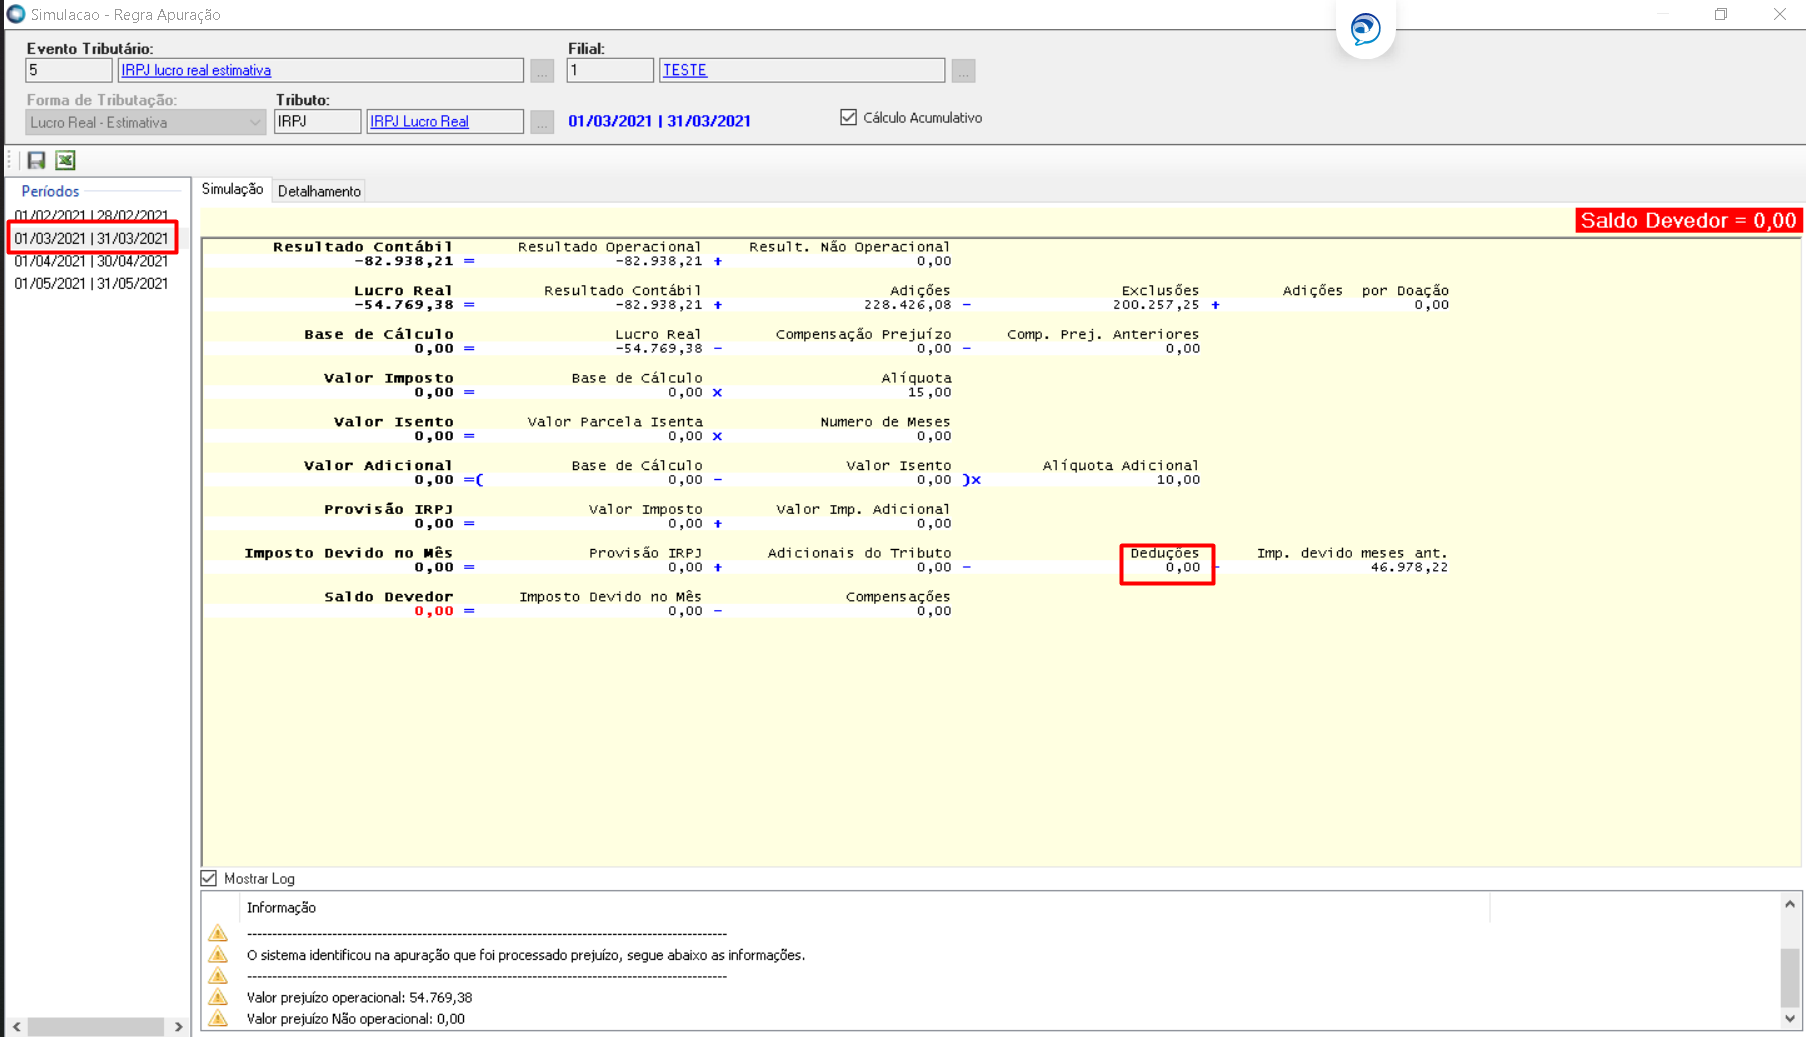Click first warning icon in the log

click(218, 933)
